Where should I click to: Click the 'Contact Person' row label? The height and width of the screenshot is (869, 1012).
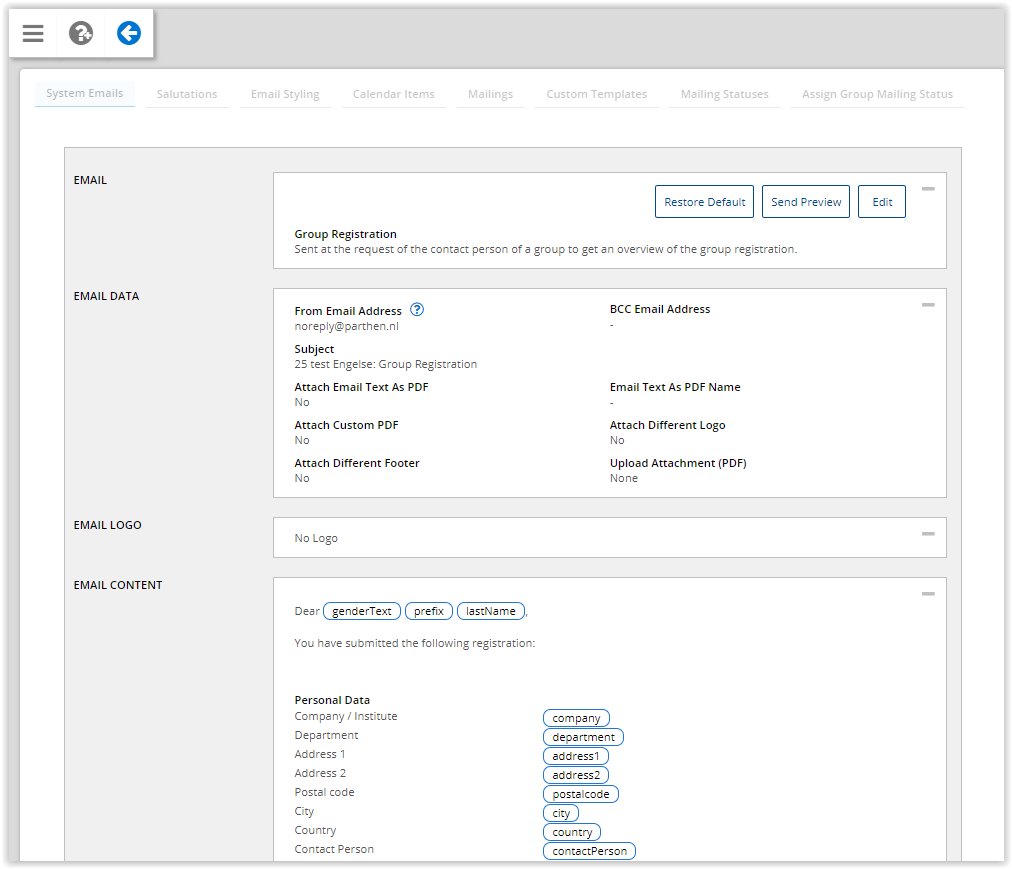tap(334, 849)
